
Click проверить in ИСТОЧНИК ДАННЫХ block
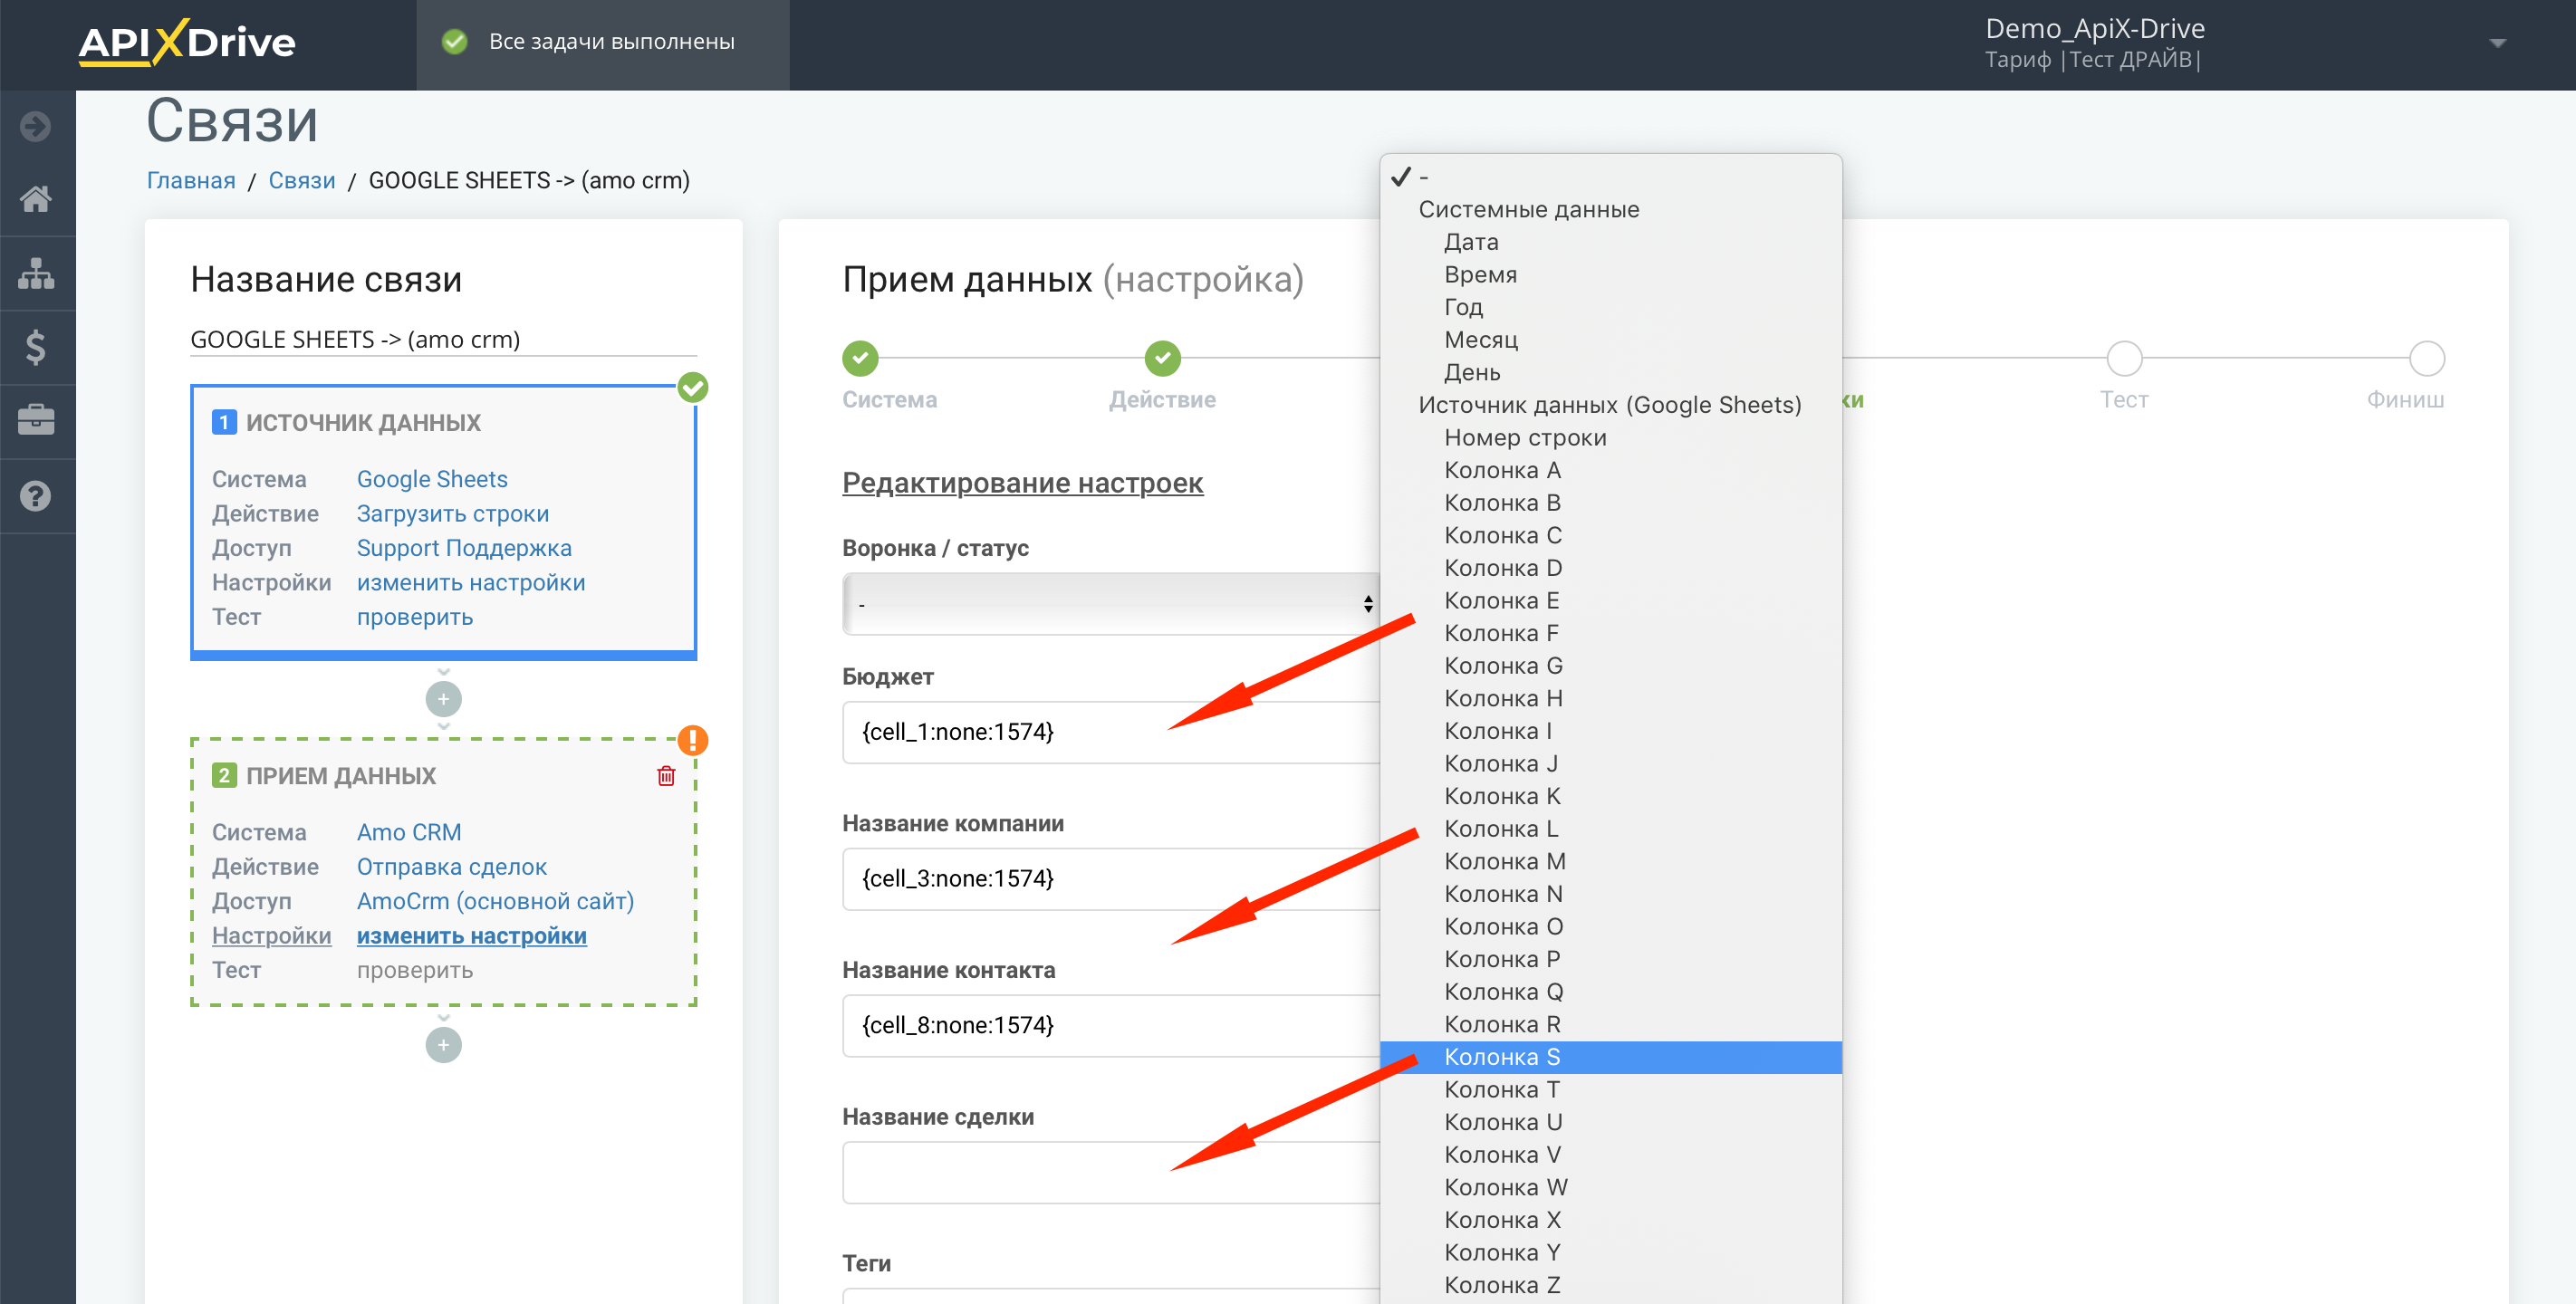[415, 618]
